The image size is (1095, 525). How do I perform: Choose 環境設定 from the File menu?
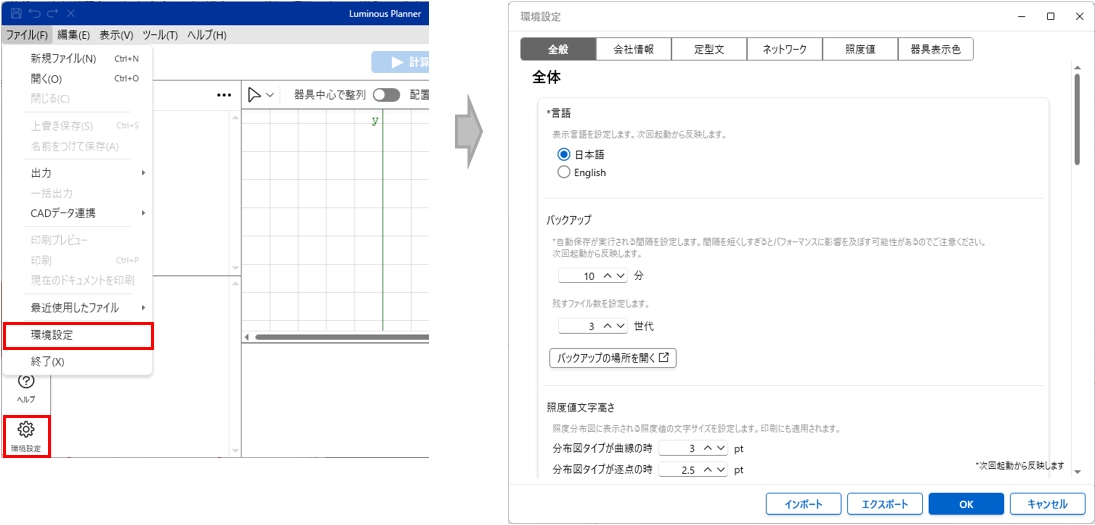(x=78, y=335)
